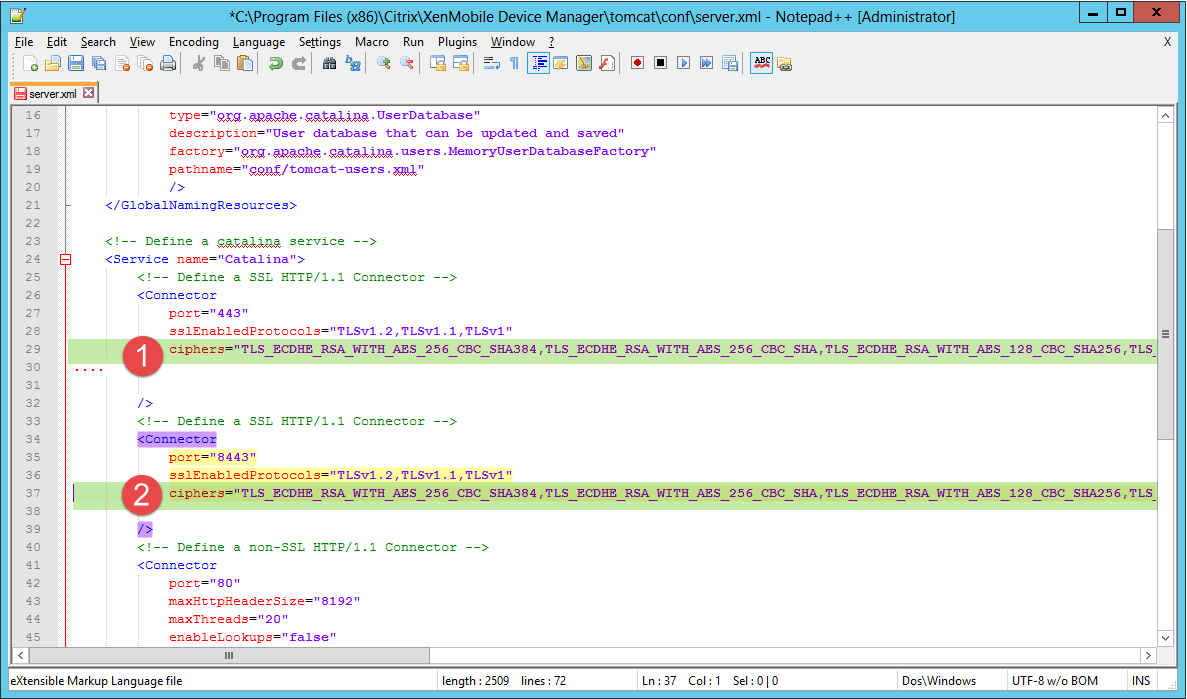Click the vertical scrollbar thumb
1187x699 pixels.
[1165, 334]
